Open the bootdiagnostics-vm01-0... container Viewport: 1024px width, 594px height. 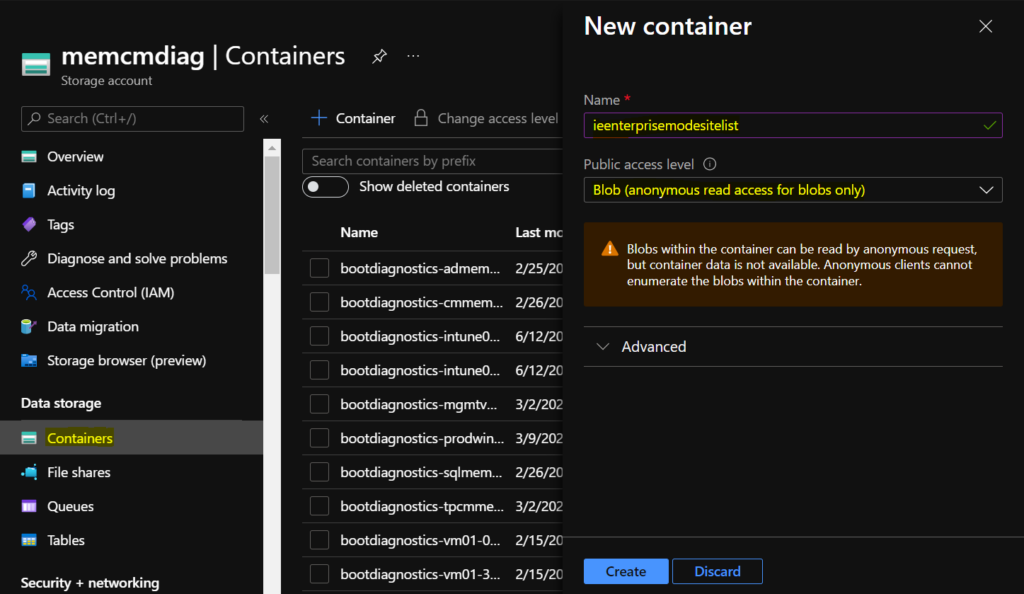(420, 540)
